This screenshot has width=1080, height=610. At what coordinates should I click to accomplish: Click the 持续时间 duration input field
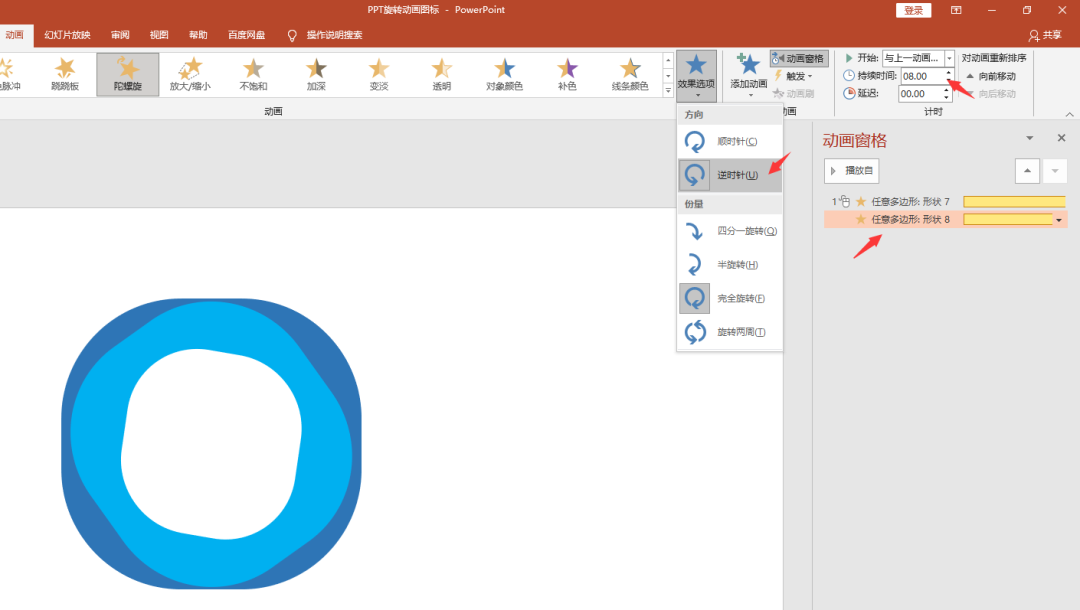[922, 76]
